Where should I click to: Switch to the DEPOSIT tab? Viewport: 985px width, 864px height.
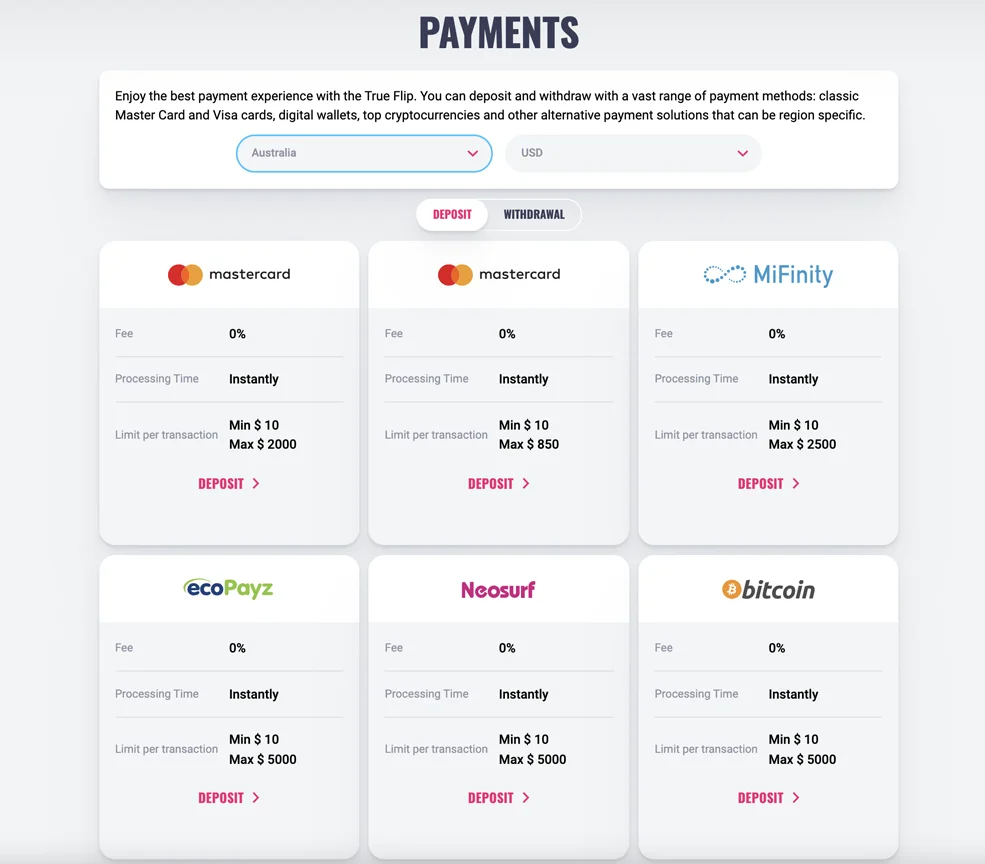click(452, 215)
